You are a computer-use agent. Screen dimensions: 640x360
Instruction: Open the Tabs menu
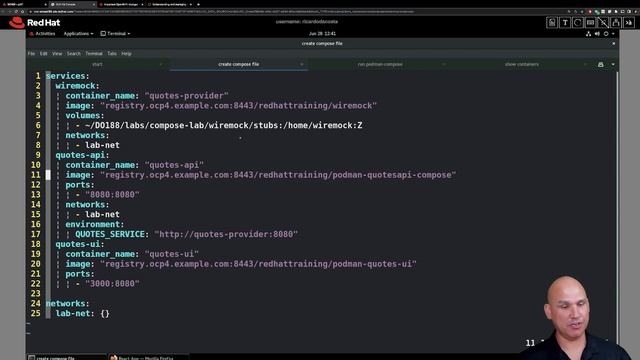[112, 53]
